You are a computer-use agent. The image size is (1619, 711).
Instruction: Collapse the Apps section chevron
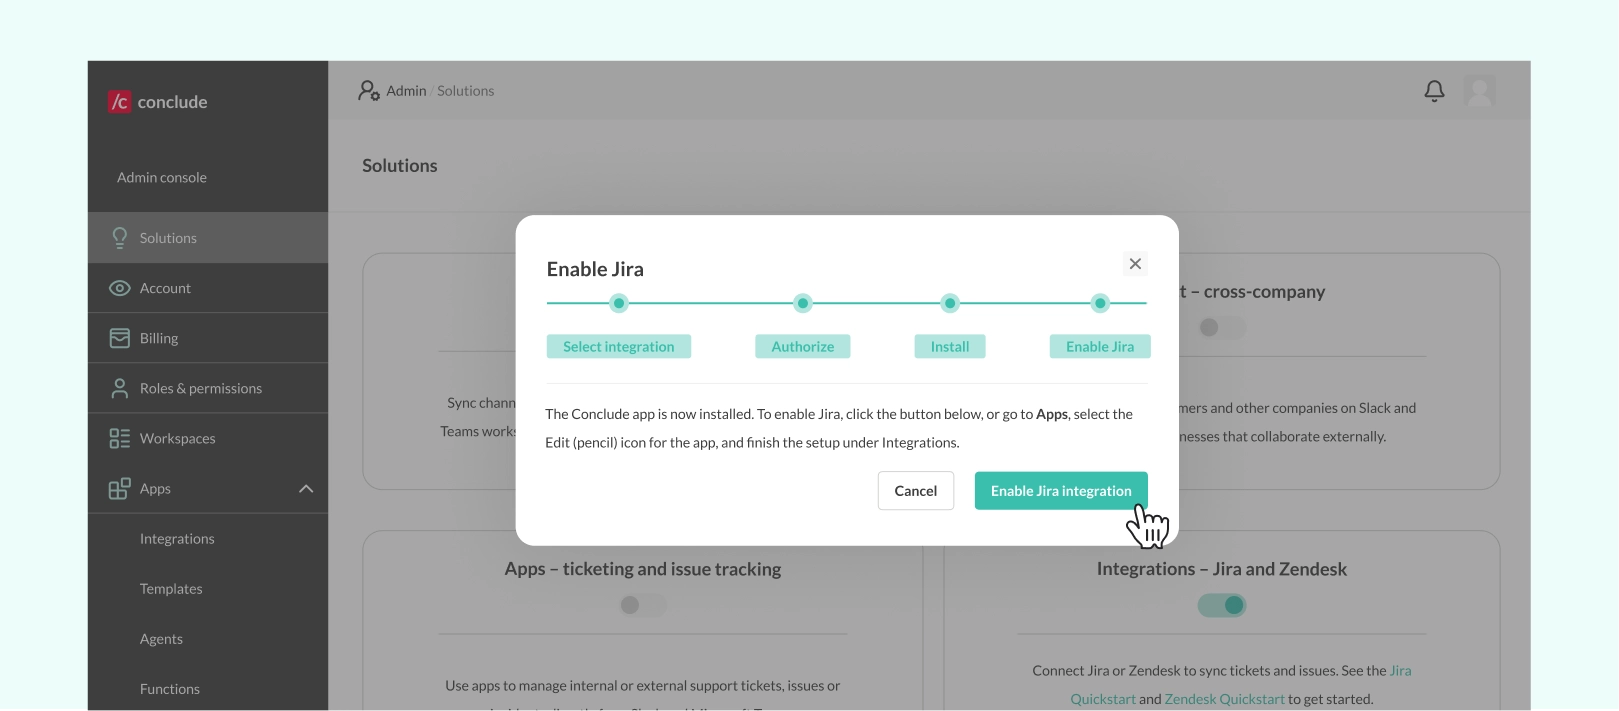(x=306, y=489)
